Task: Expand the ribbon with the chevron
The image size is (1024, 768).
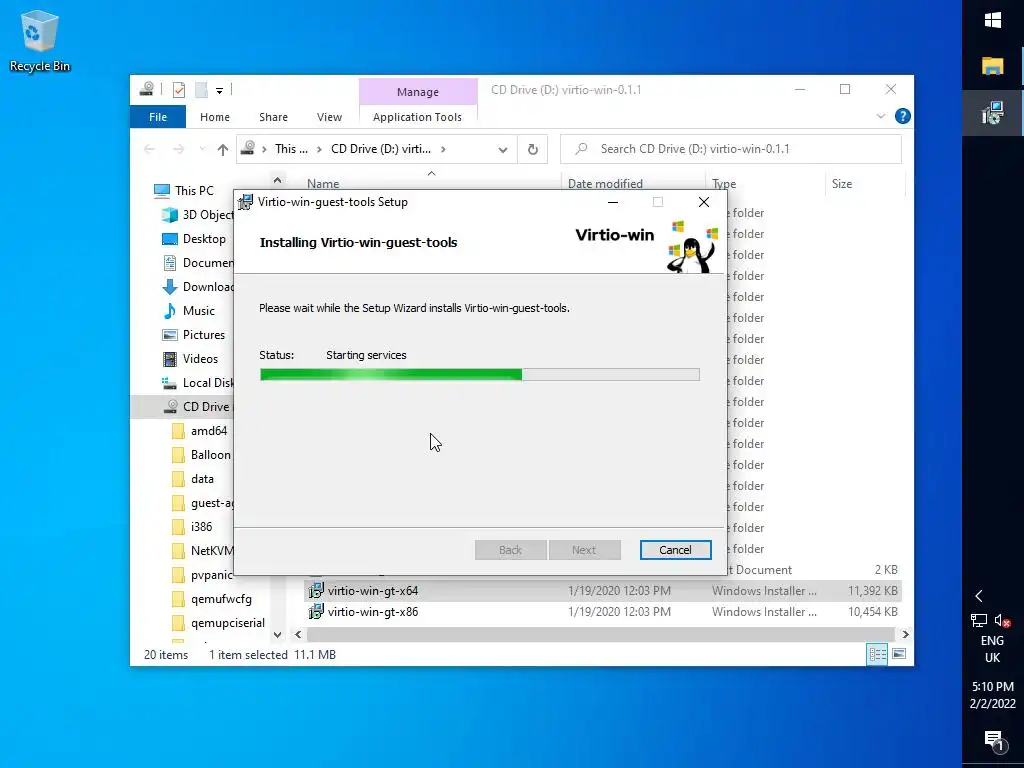Action: 880,116
